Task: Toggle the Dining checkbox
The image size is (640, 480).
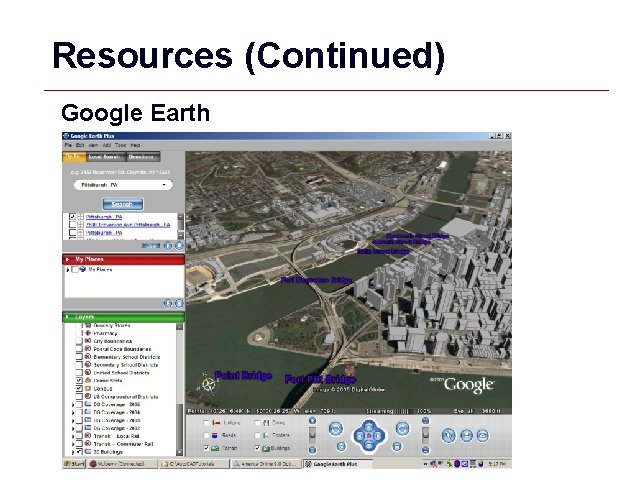Action: coord(257,423)
